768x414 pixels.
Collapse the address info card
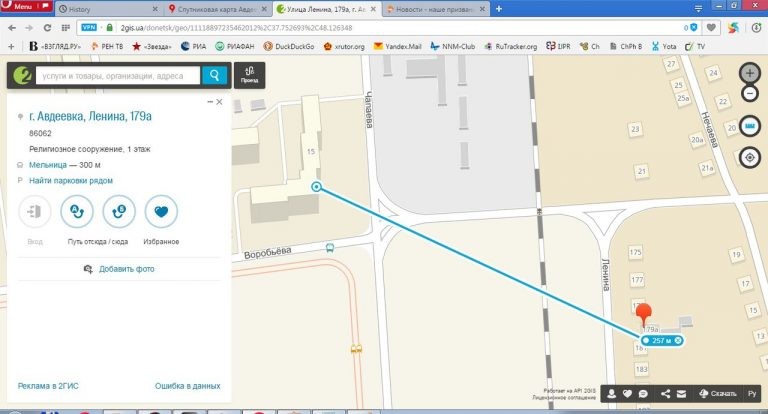[x=210, y=103]
